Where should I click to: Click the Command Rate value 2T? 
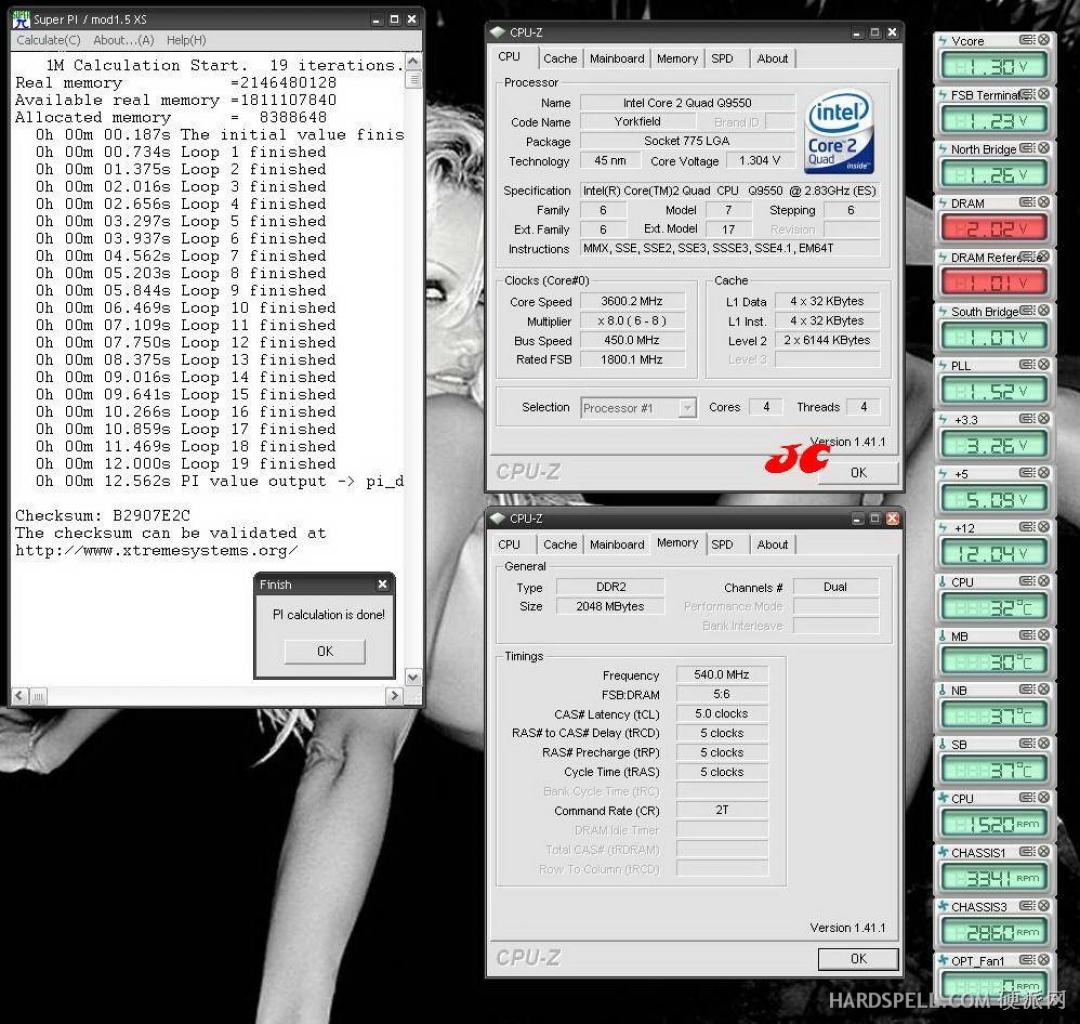click(722, 810)
